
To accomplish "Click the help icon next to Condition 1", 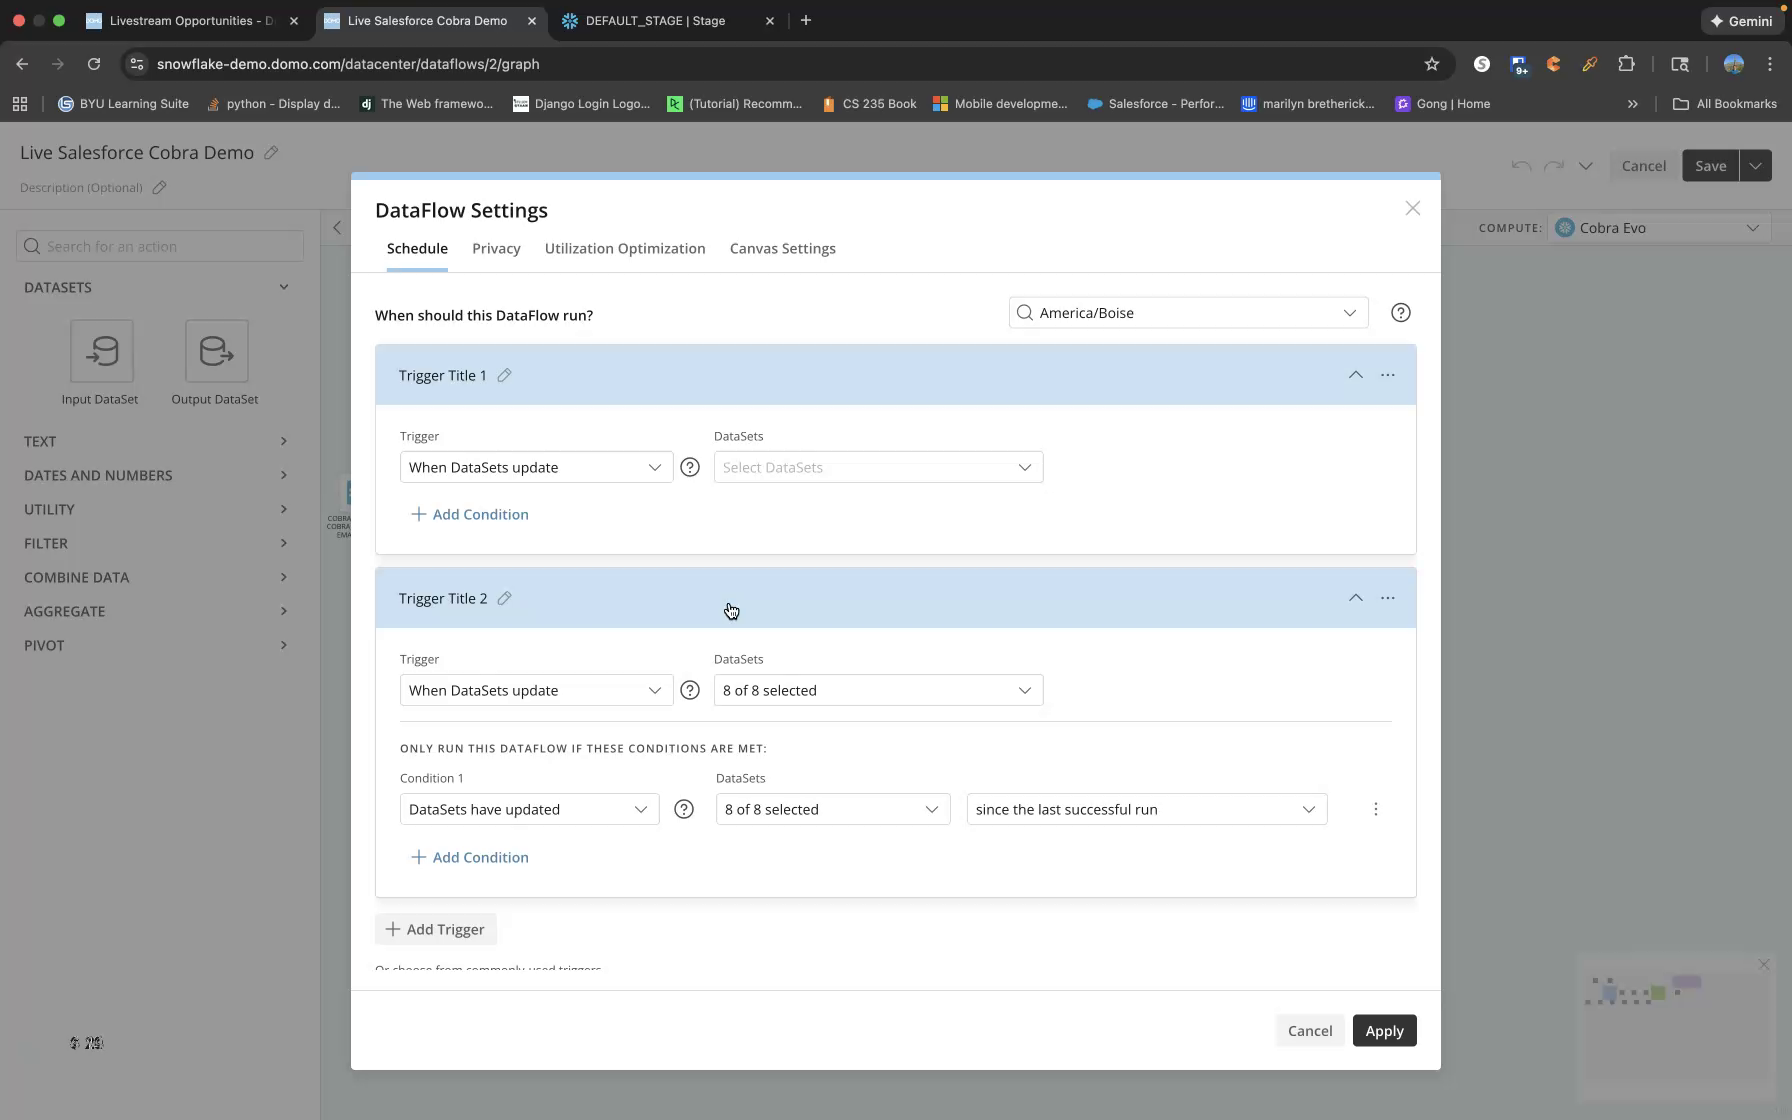I will (684, 809).
